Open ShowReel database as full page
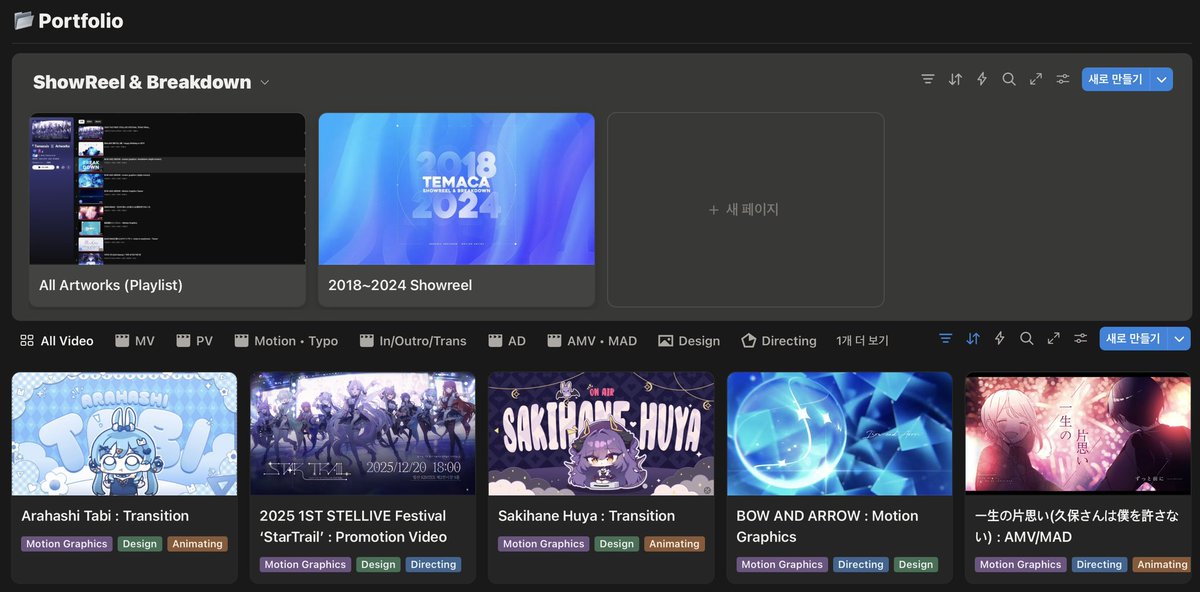 [1036, 79]
